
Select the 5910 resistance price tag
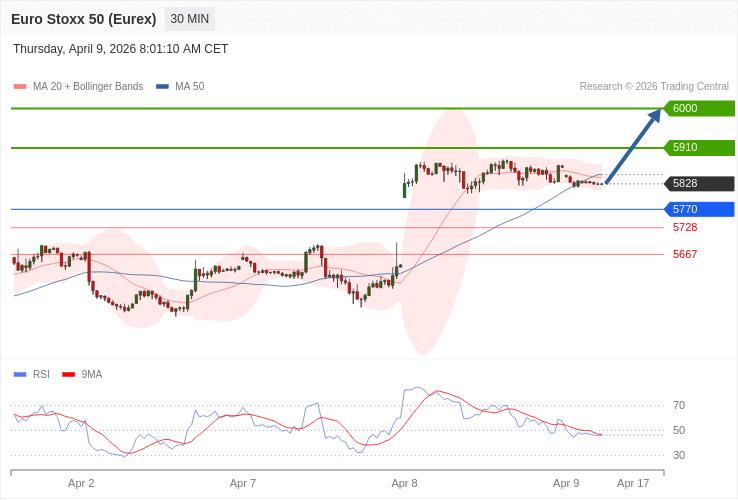(699, 147)
